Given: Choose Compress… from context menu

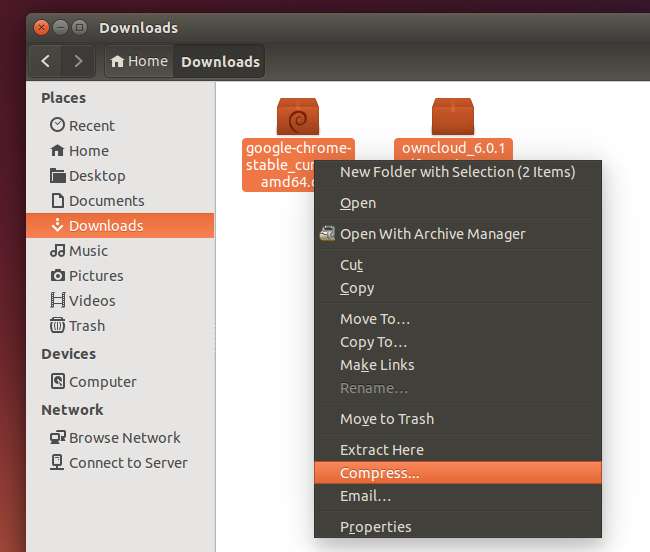Looking at the screenshot, I should pyautogui.click(x=379, y=473).
